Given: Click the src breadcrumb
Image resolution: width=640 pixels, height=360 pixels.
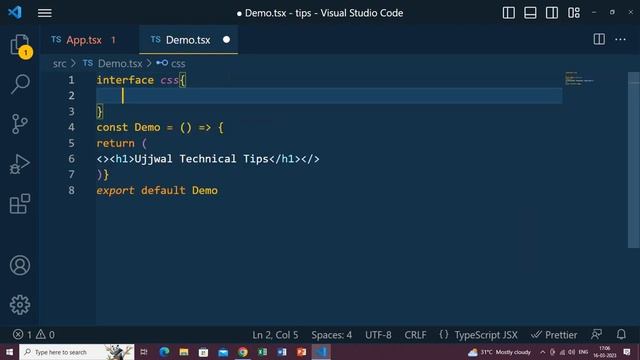Looking at the screenshot, I should 59,64.
